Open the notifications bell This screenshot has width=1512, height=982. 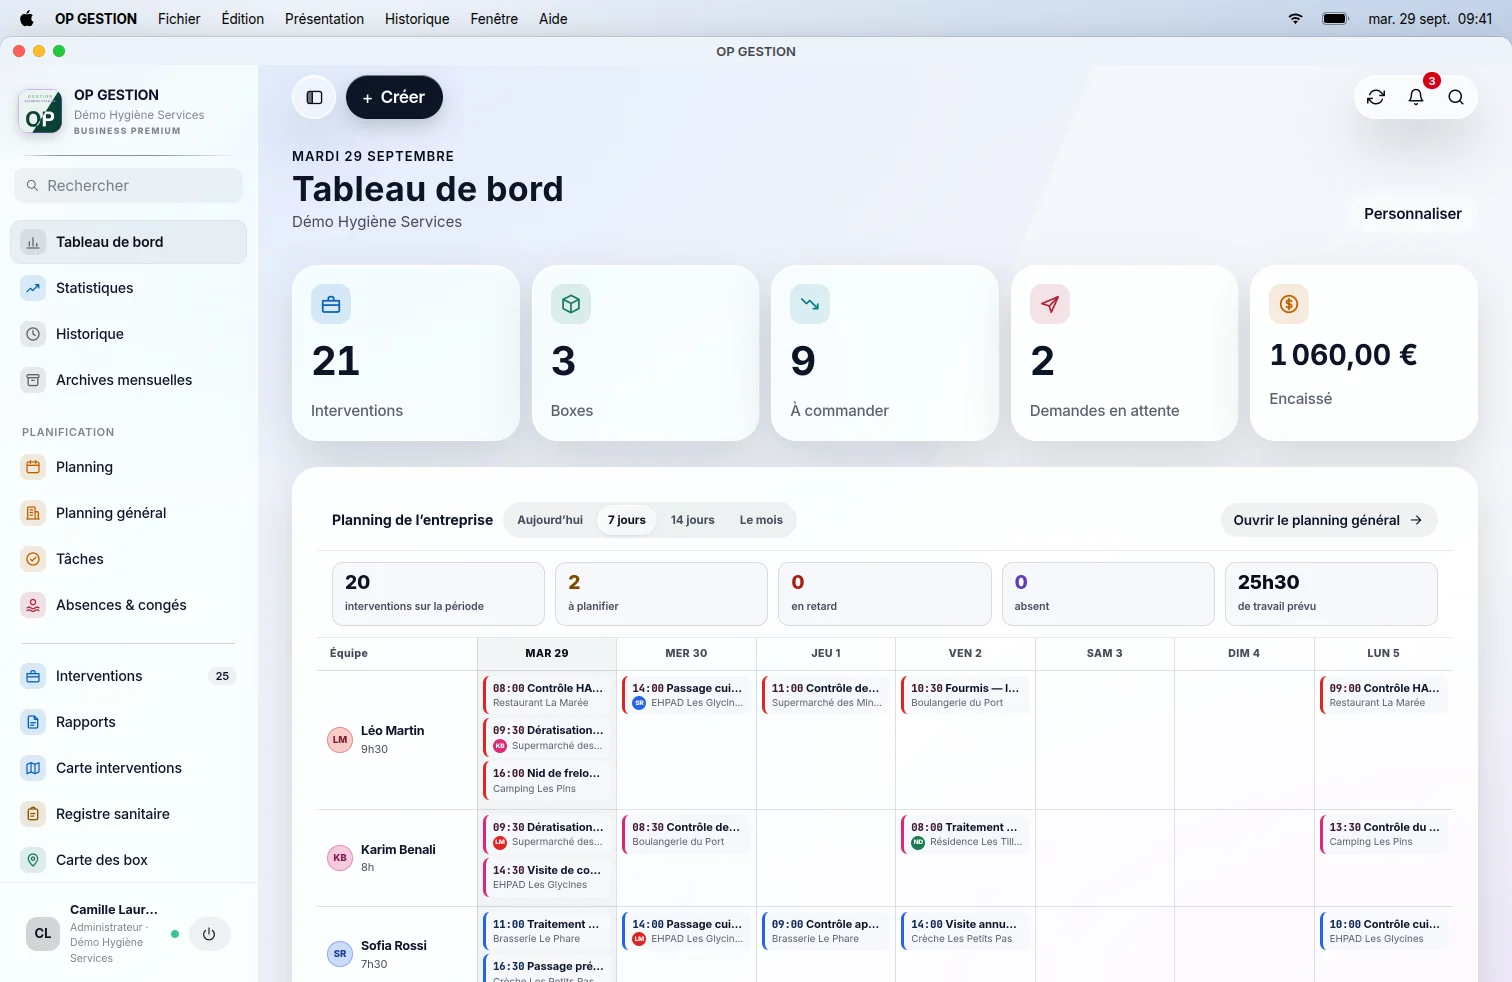pyautogui.click(x=1416, y=97)
